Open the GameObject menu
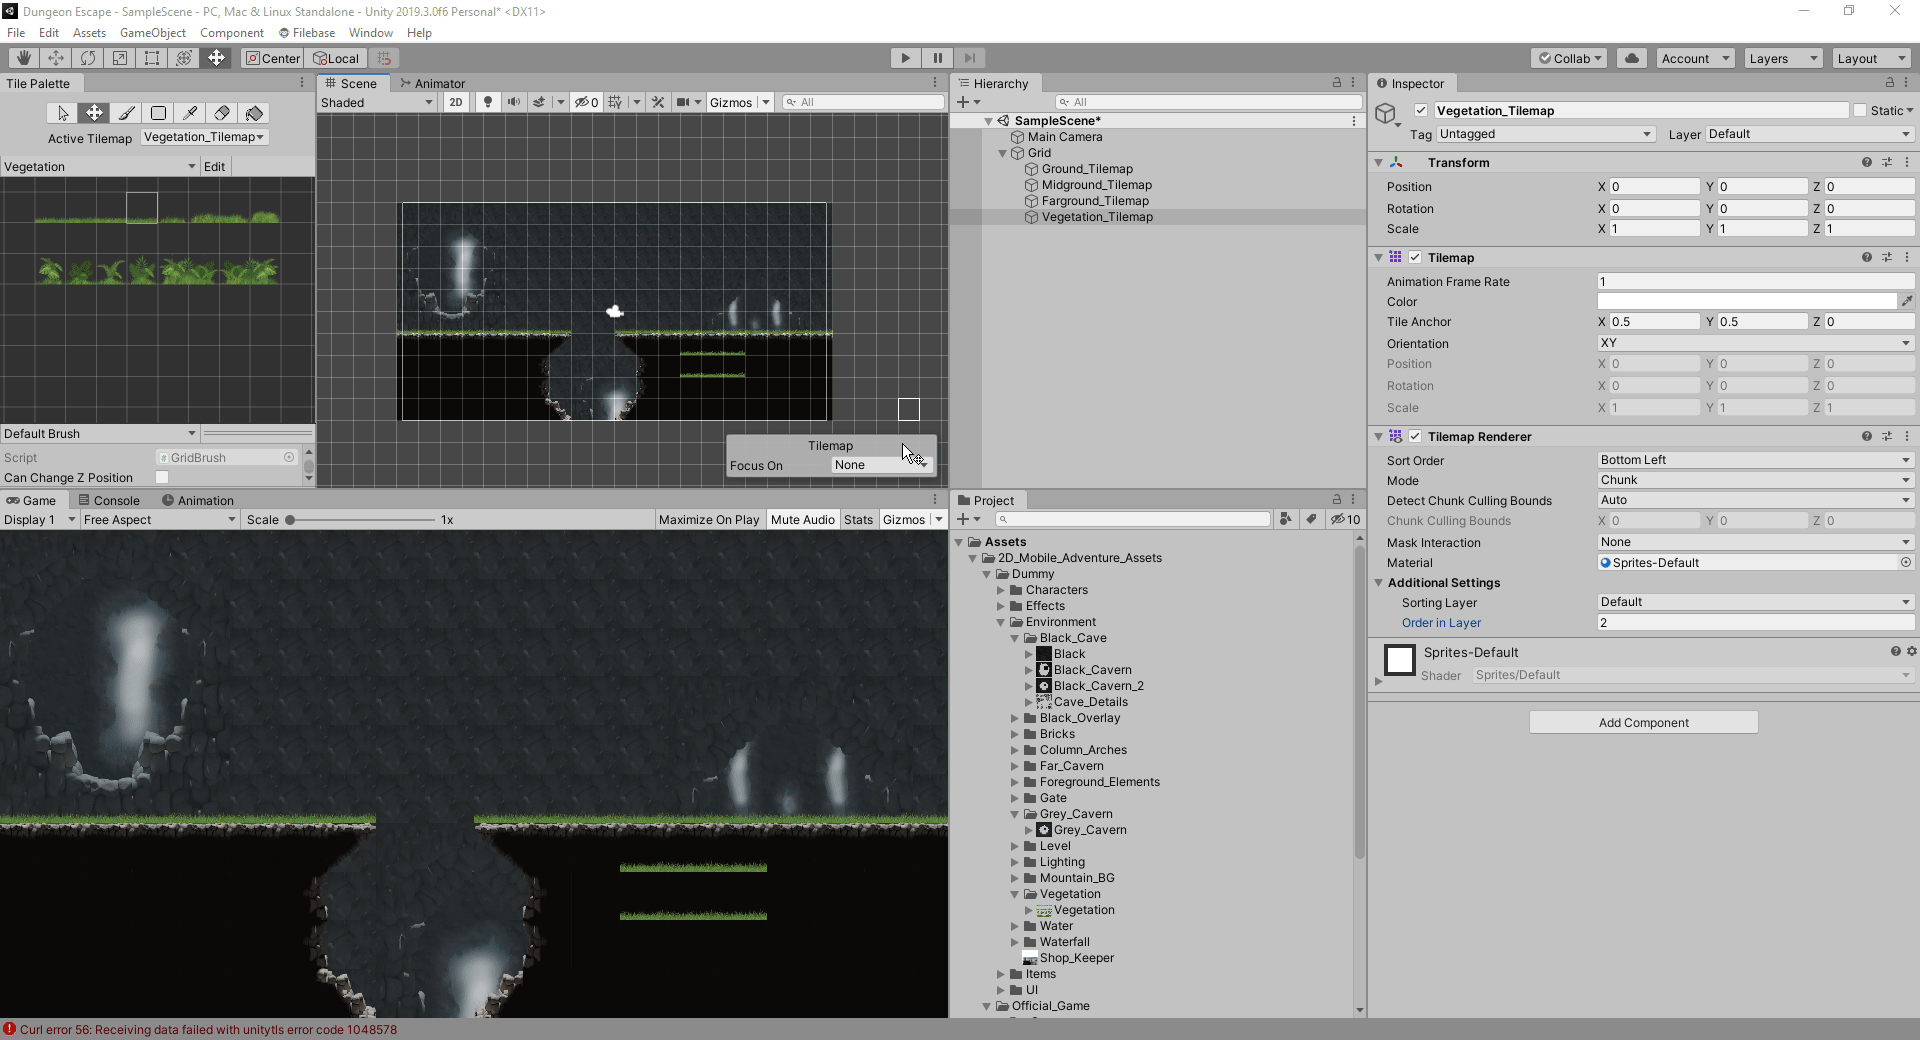The image size is (1920, 1040). (x=153, y=33)
